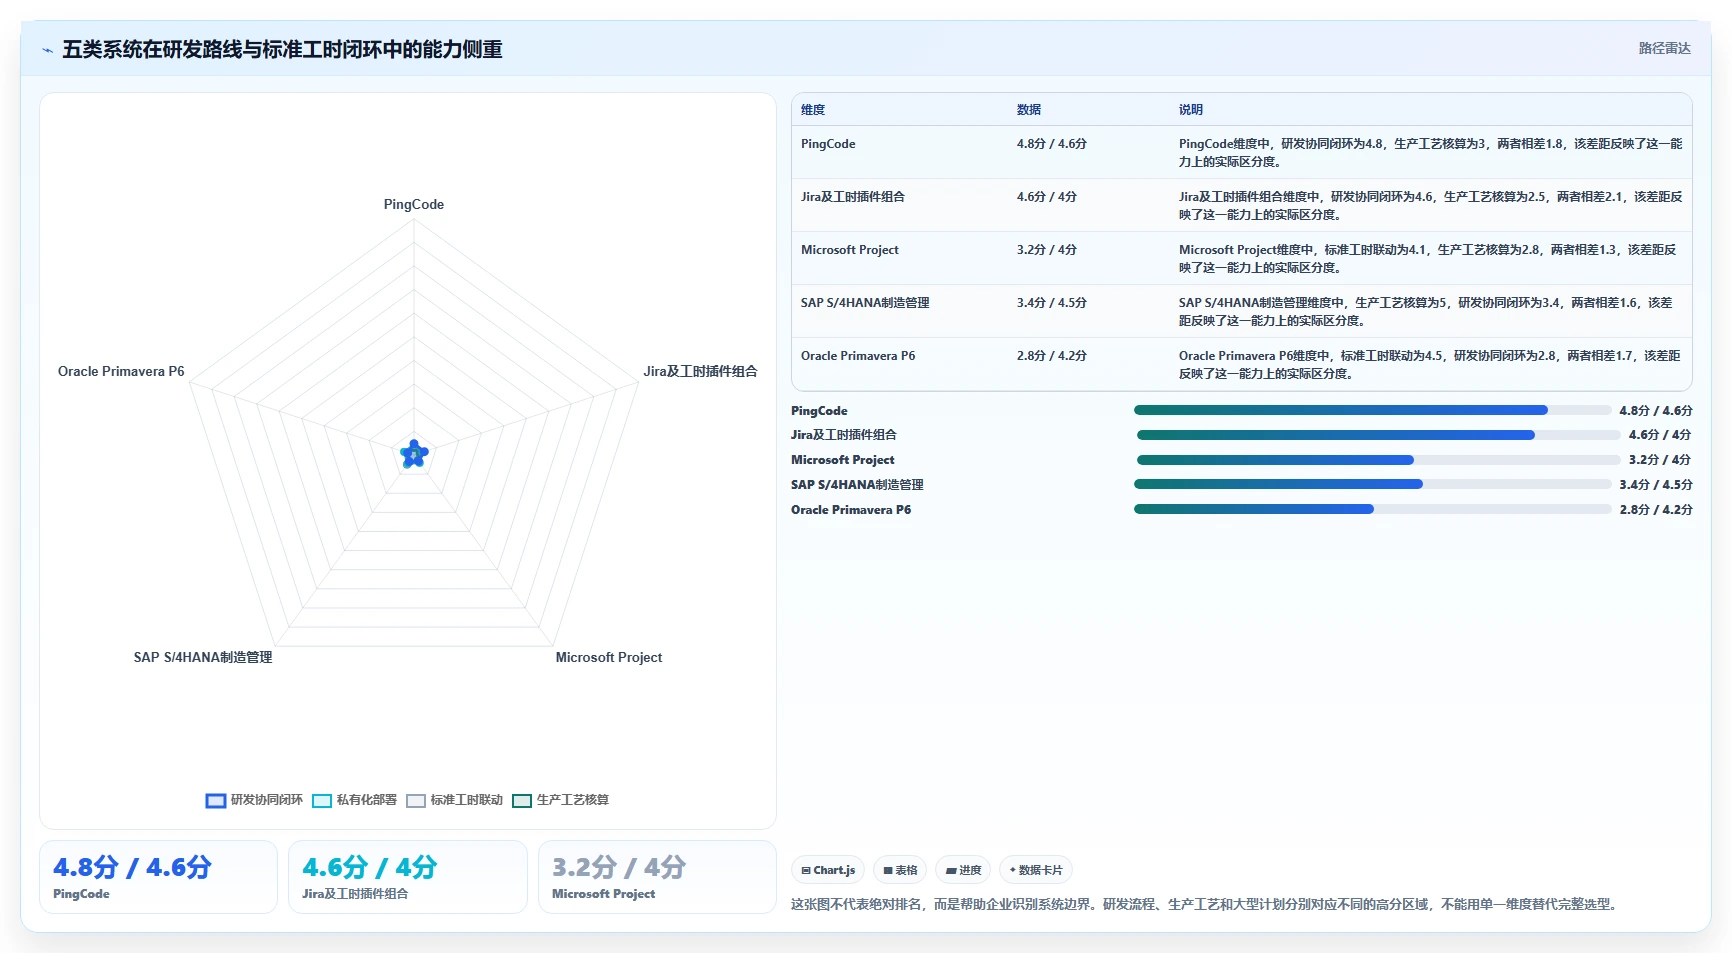Click the 进度 tag chip

pyautogui.click(x=963, y=870)
